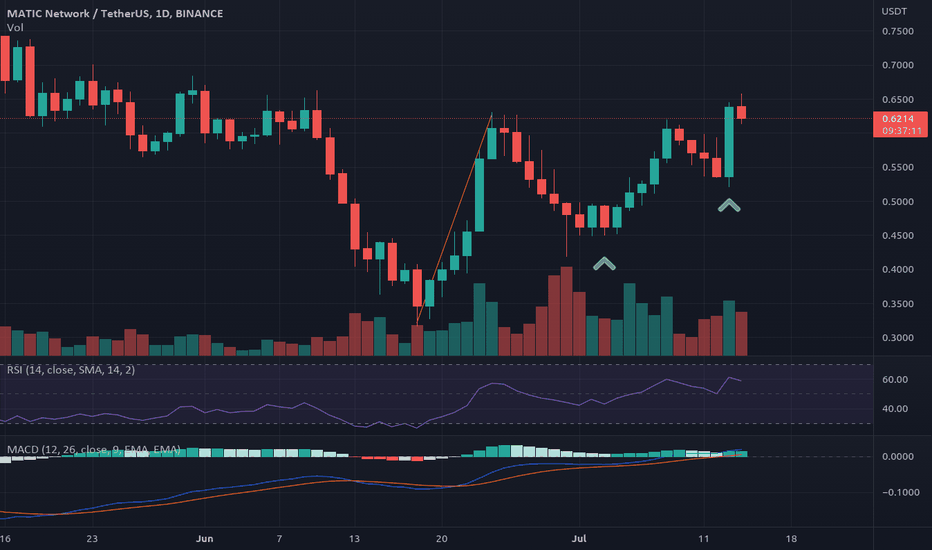Click the countdown timer 09:37:11
932x550 pixels.
coord(902,131)
